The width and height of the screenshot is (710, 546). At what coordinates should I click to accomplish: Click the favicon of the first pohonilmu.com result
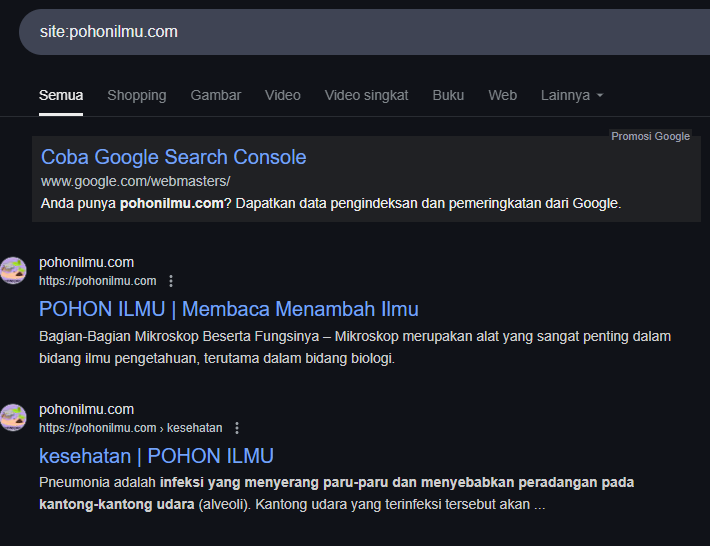(13, 271)
